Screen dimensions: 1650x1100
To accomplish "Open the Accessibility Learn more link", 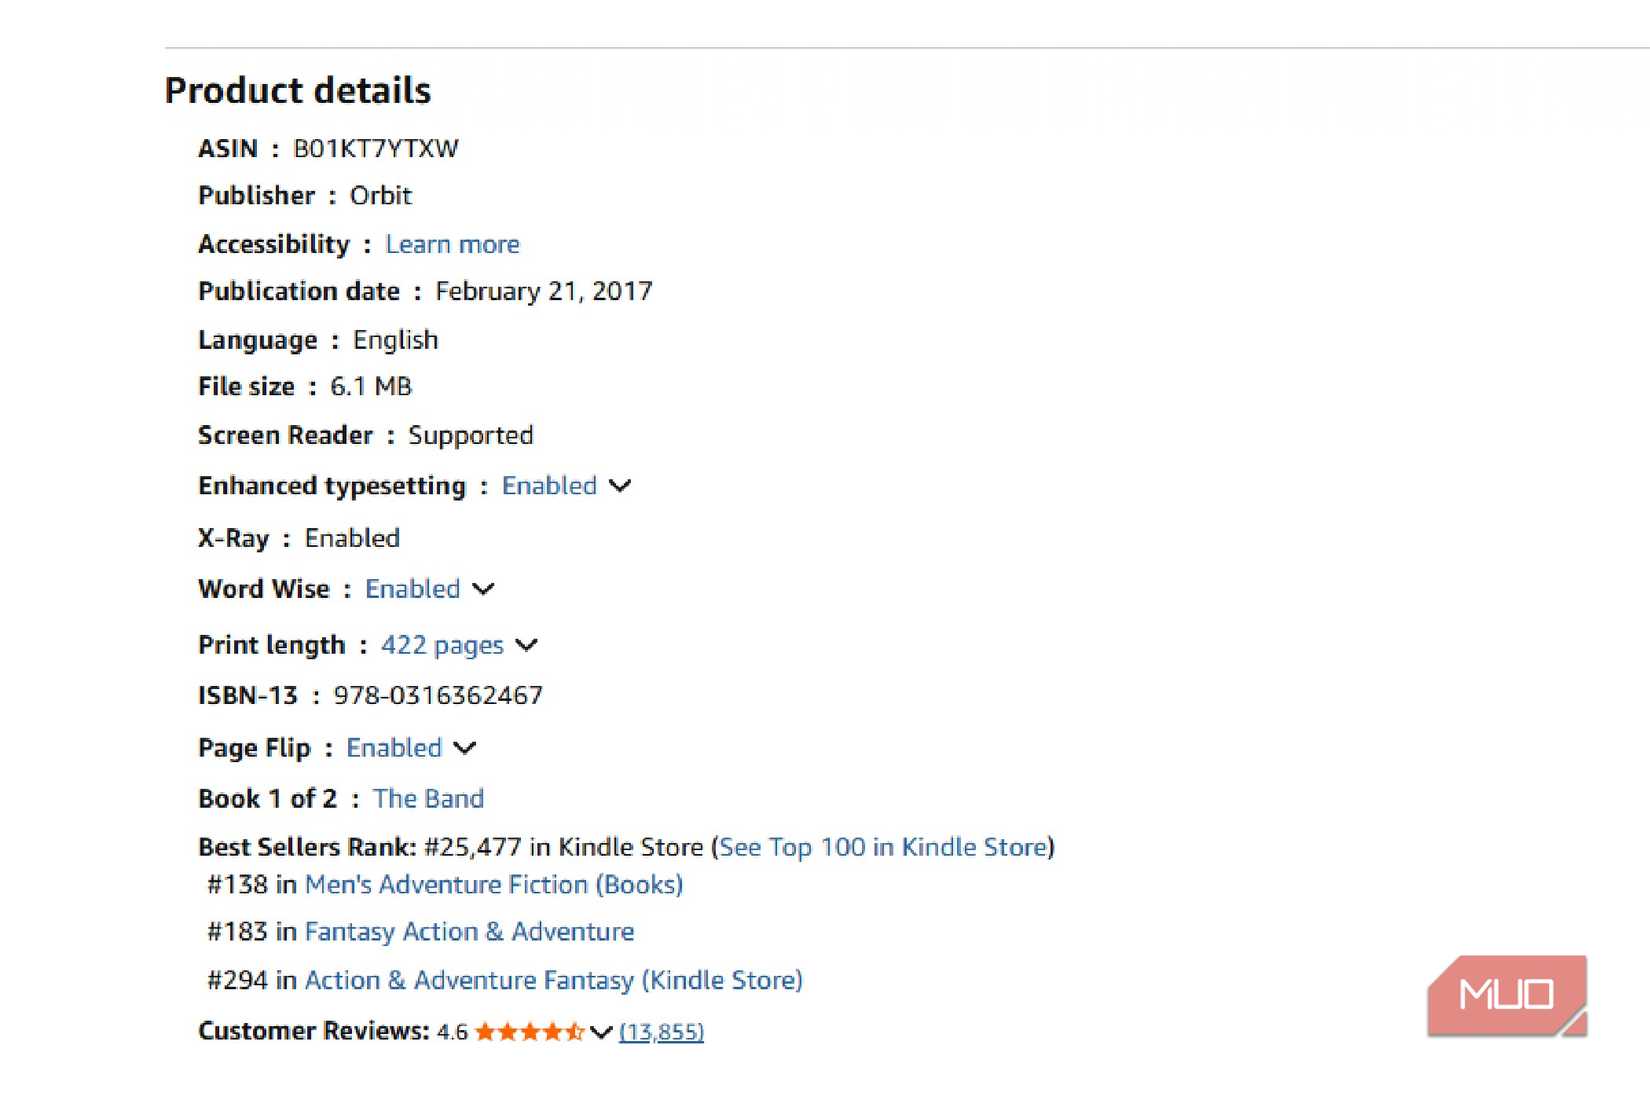I will point(452,244).
